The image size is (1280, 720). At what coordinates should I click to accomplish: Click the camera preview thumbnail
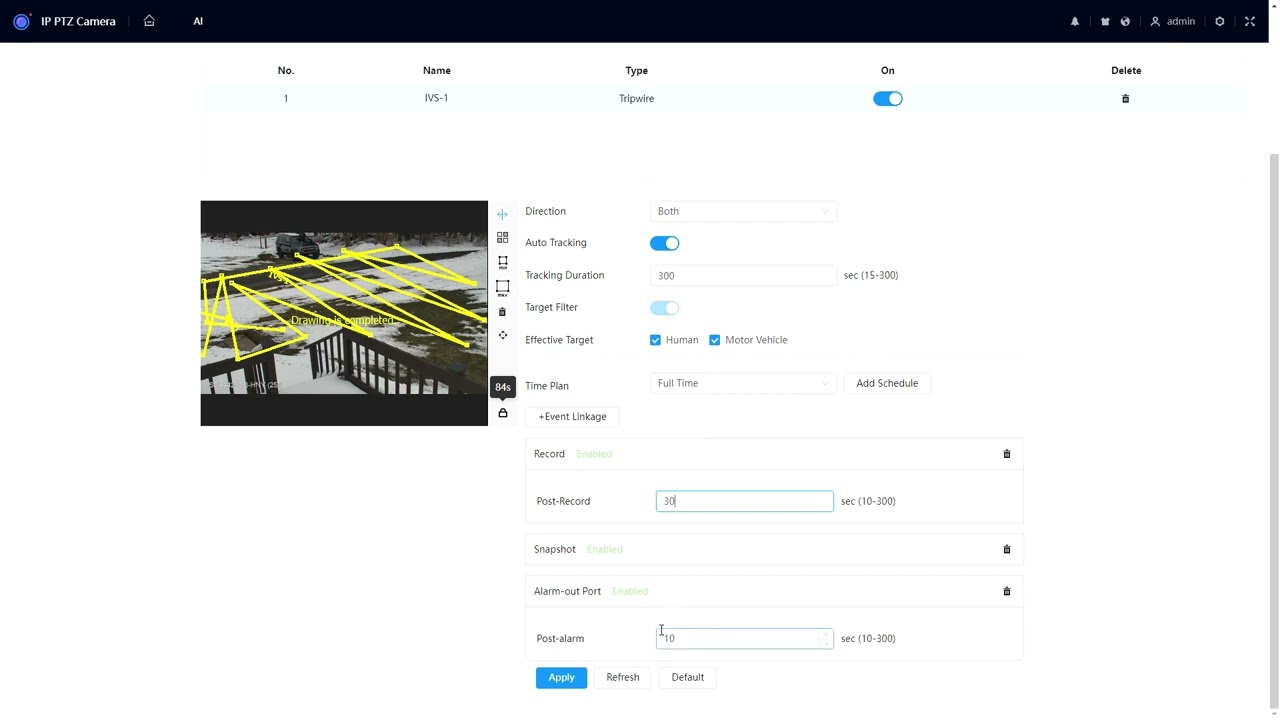pyautogui.click(x=344, y=313)
